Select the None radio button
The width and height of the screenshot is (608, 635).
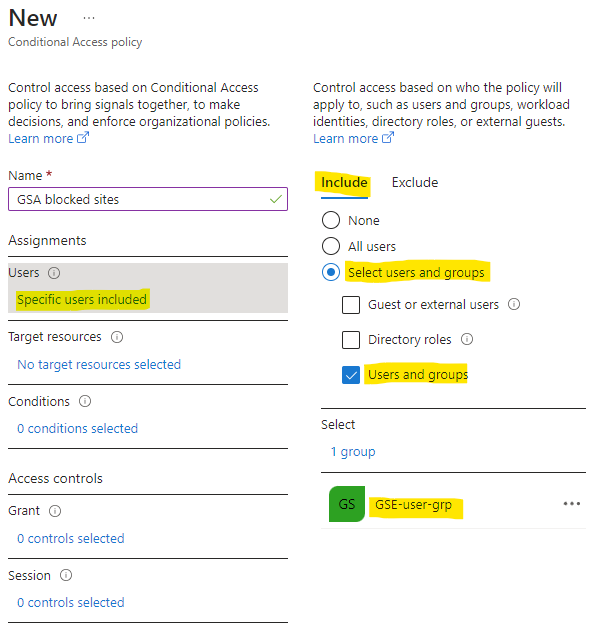pos(331,220)
